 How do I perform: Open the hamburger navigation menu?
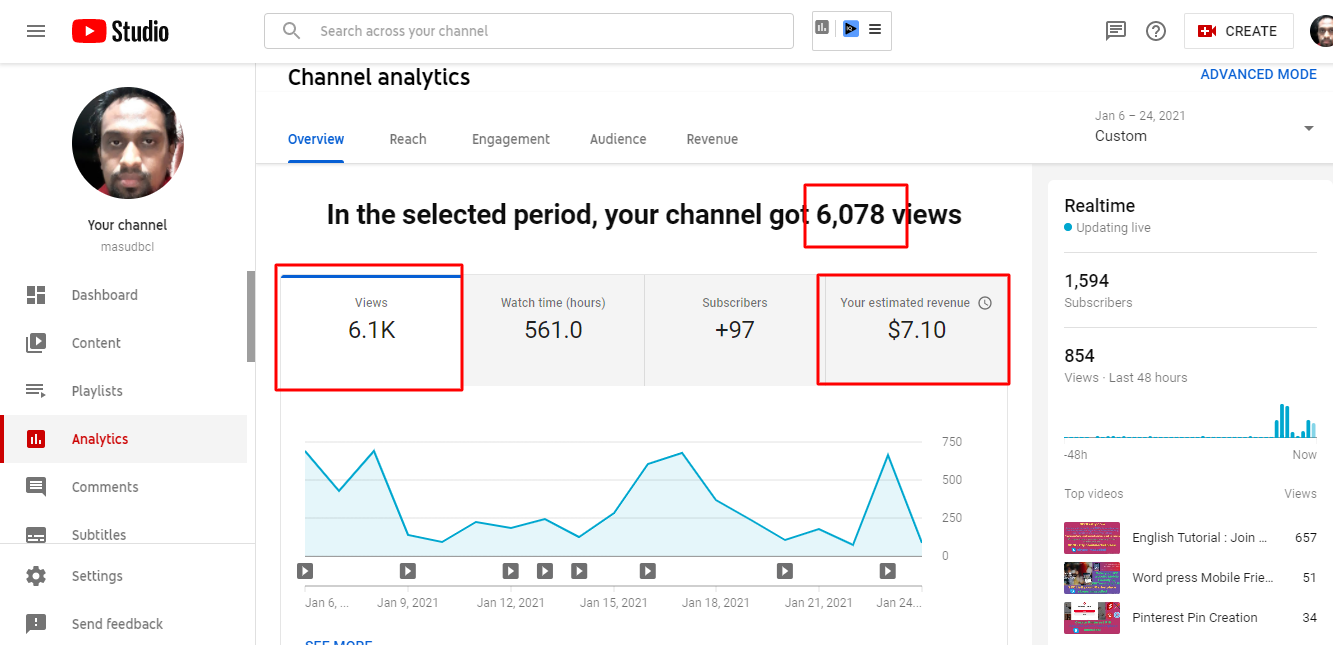tap(36, 31)
